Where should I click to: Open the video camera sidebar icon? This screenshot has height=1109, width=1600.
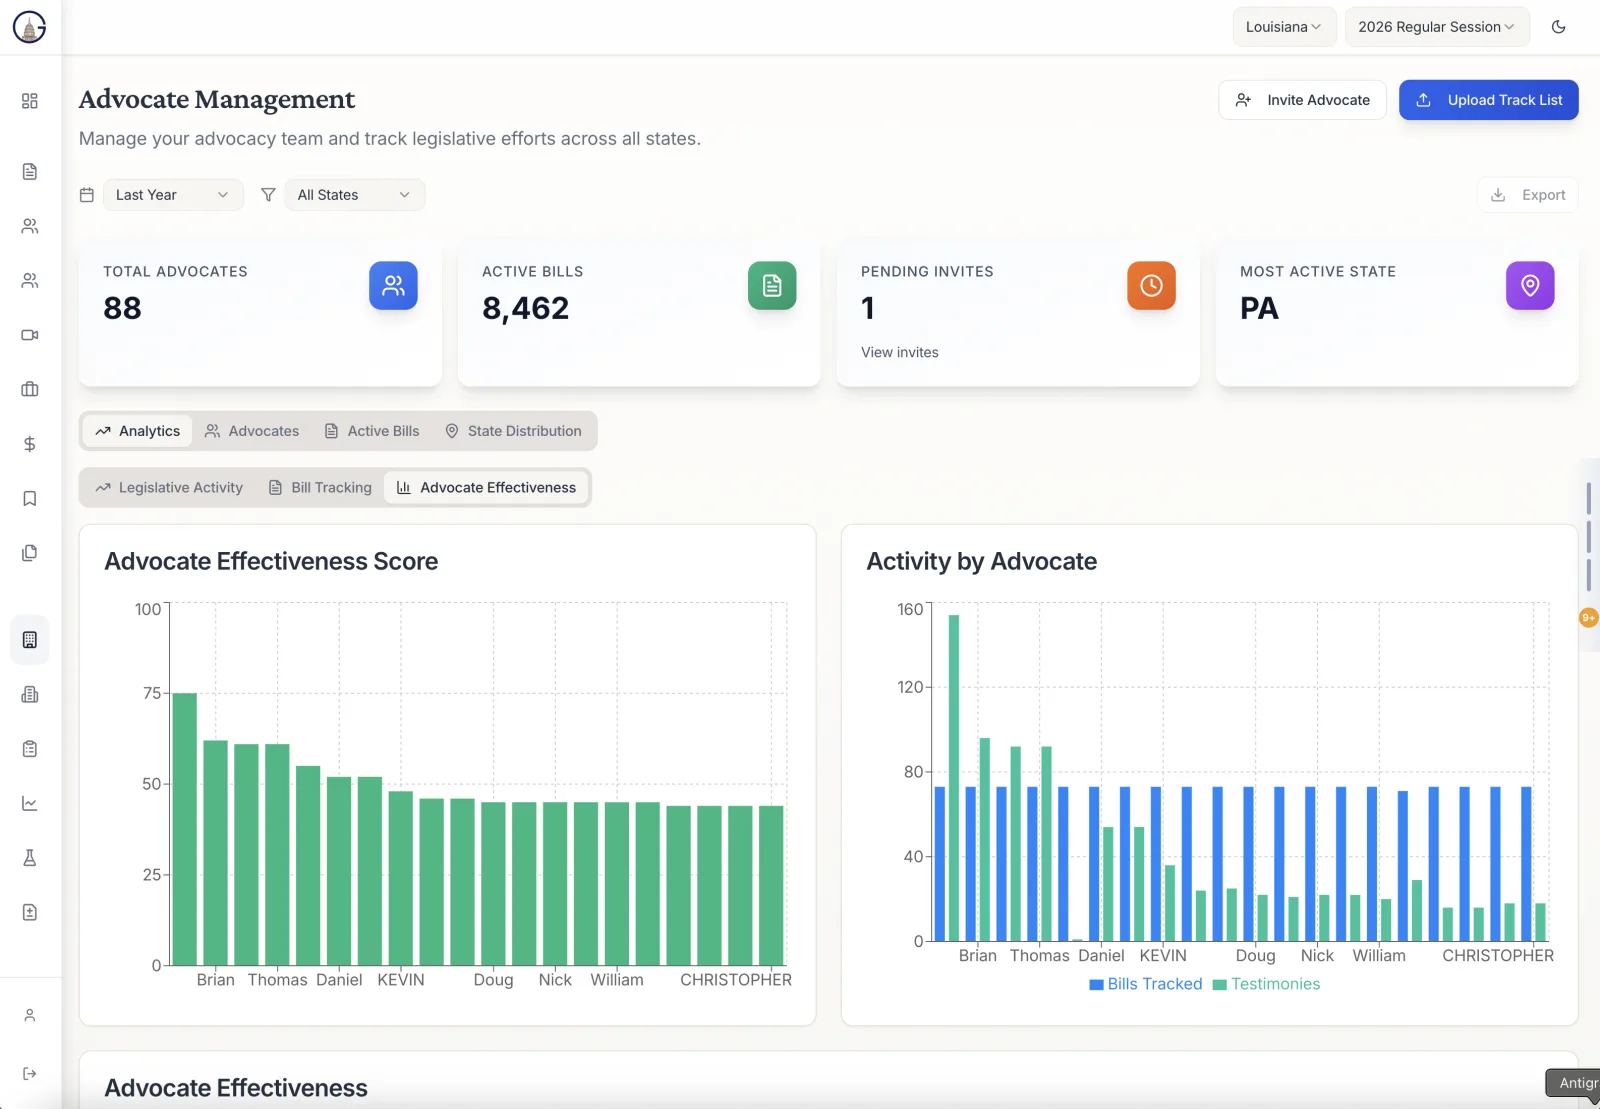pos(30,335)
